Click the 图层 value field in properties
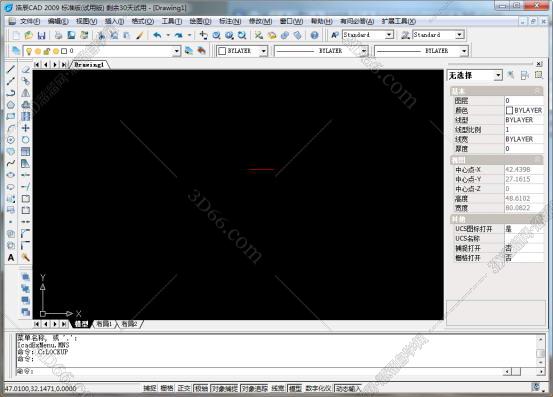 [x=524, y=100]
